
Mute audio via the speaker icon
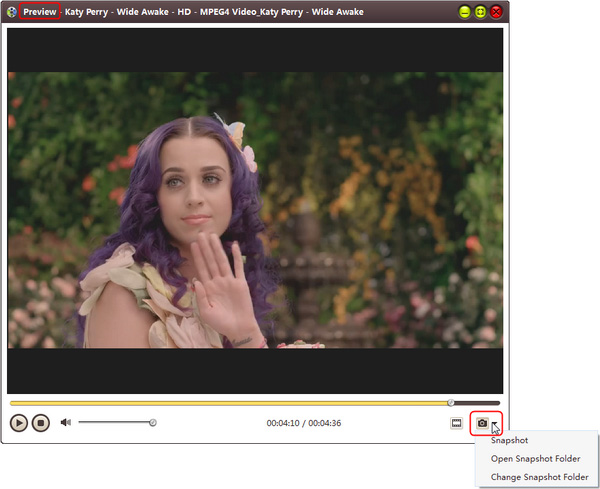pos(66,423)
